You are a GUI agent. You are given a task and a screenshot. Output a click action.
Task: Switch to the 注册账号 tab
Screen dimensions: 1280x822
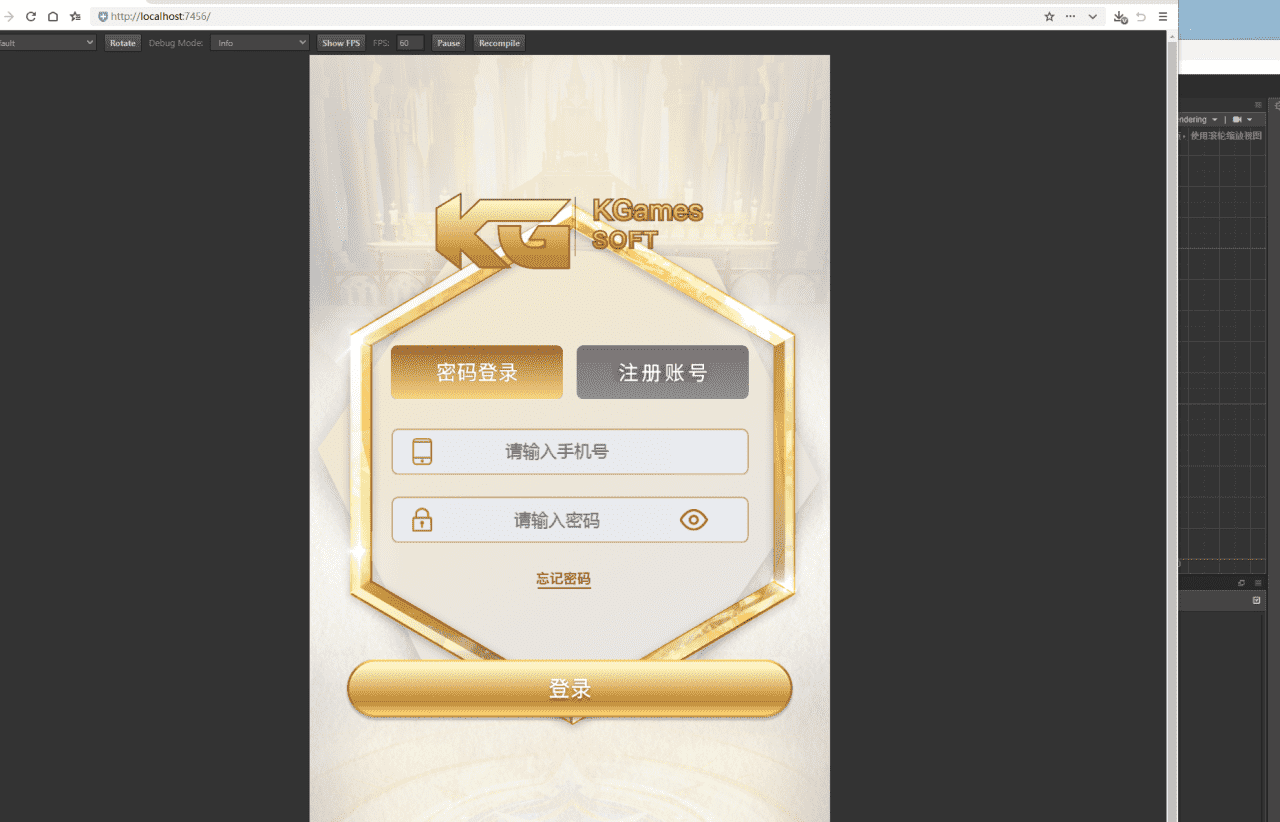point(662,372)
